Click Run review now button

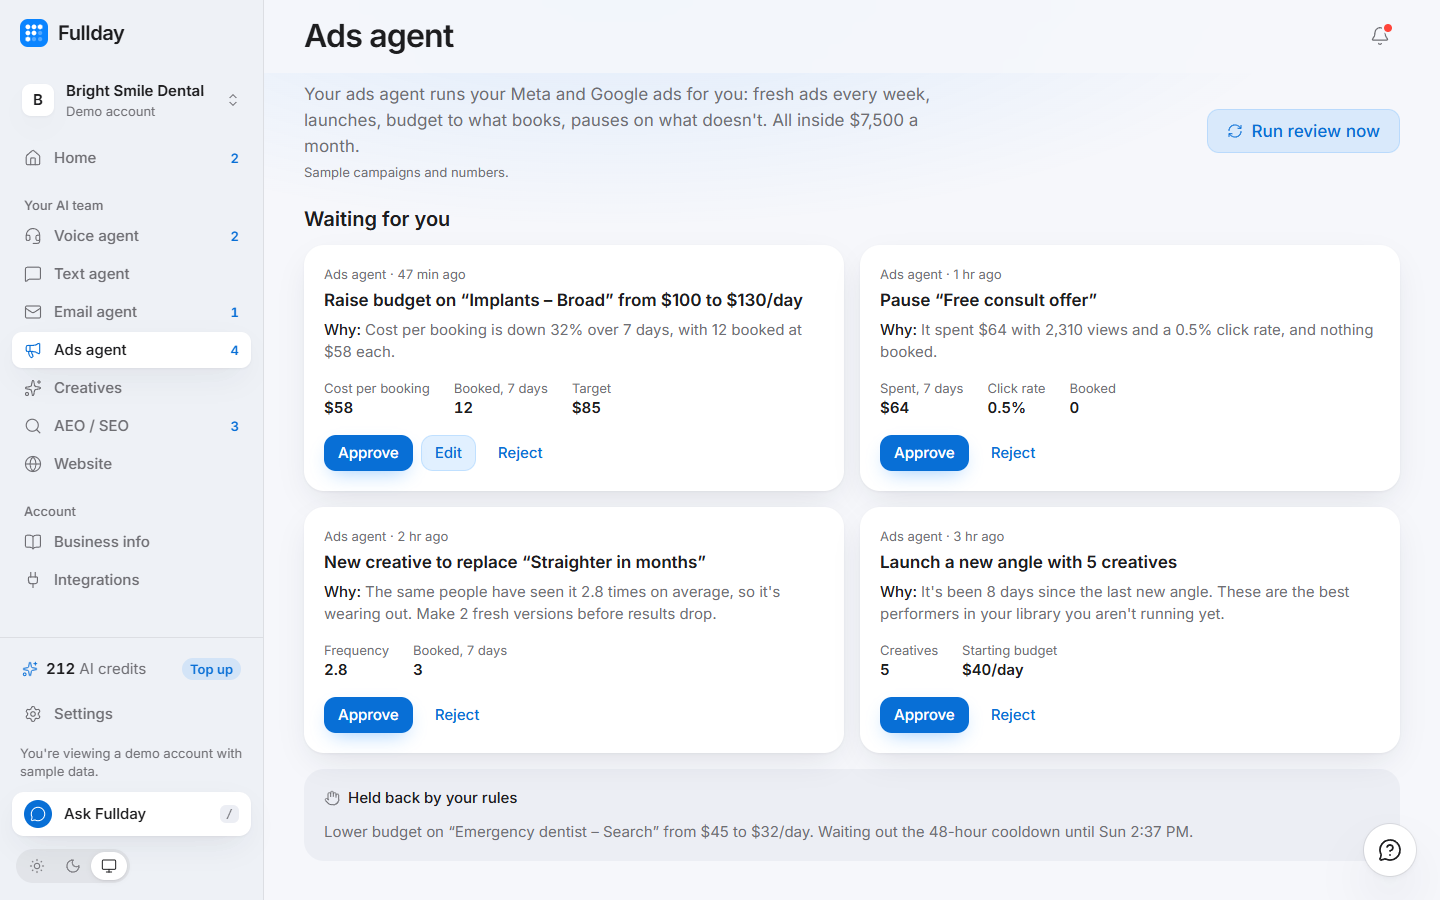tap(1303, 131)
